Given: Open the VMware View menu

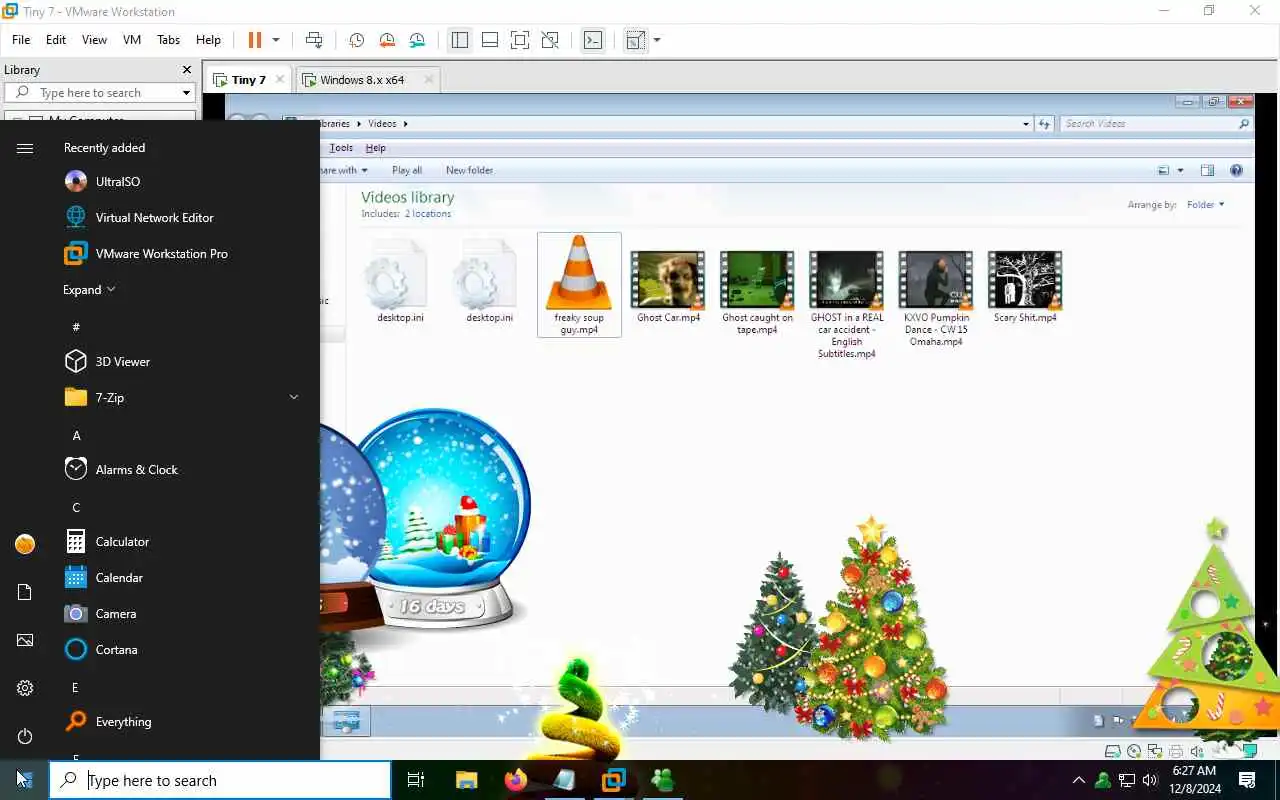Looking at the screenshot, I should [x=94, y=40].
